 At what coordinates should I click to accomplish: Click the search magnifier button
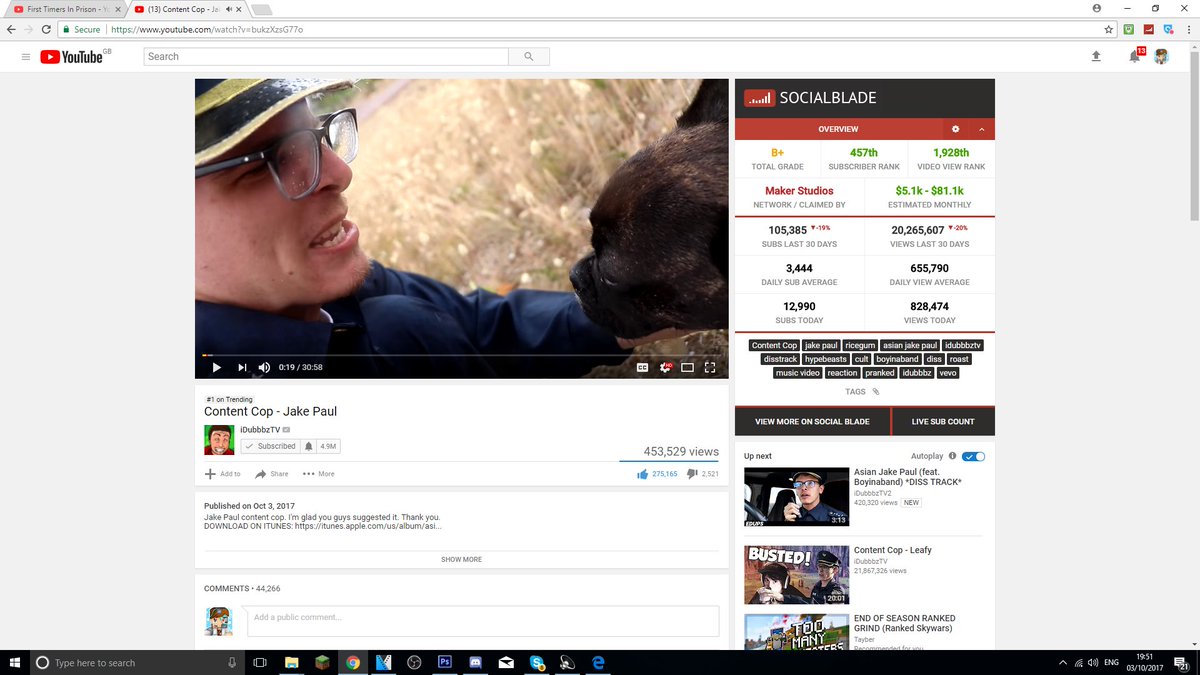pos(528,57)
